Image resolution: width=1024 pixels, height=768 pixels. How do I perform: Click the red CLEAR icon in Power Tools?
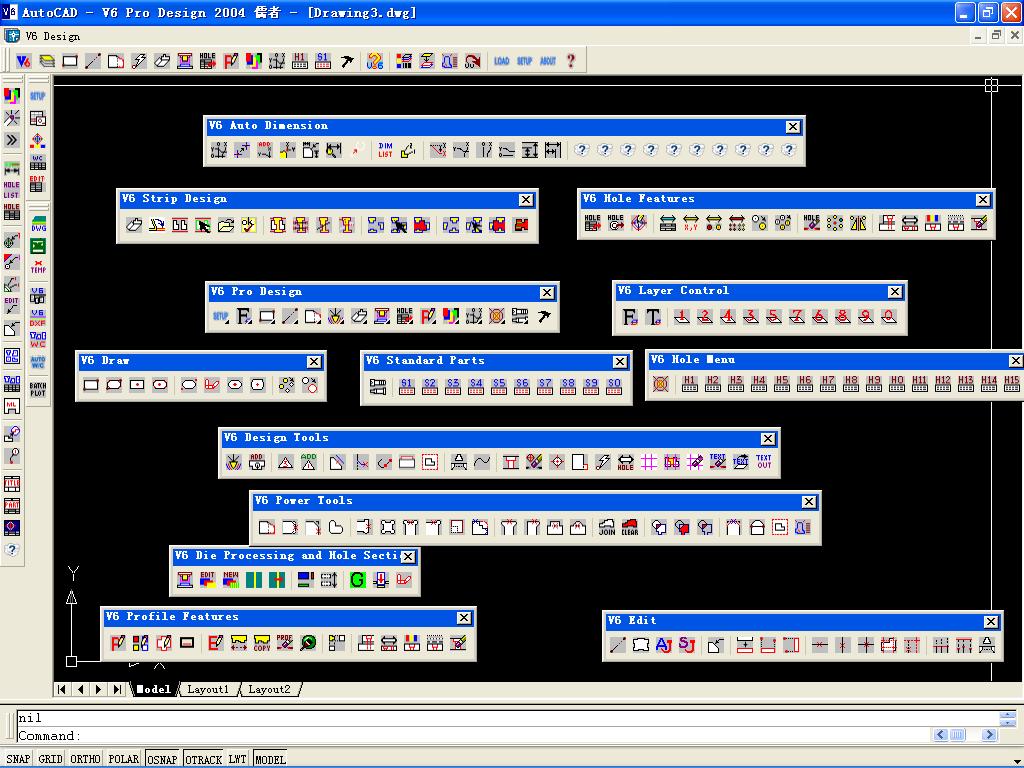pyautogui.click(x=630, y=527)
